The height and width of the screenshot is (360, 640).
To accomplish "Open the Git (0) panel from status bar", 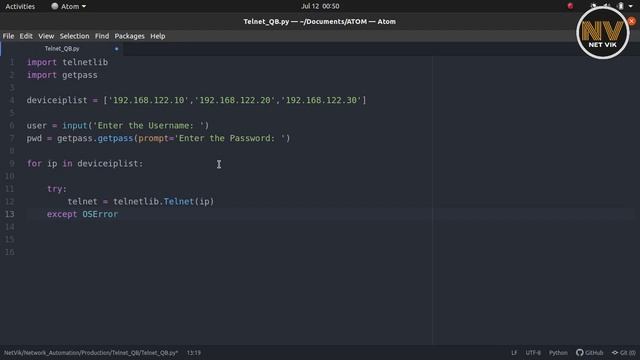I will click(x=623, y=353).
